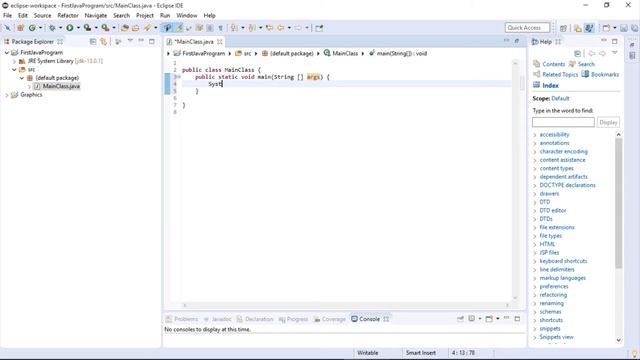Open the Open Console dropdown arrow
This screenshot has height=360, width=640.
[x=498, y=319]
